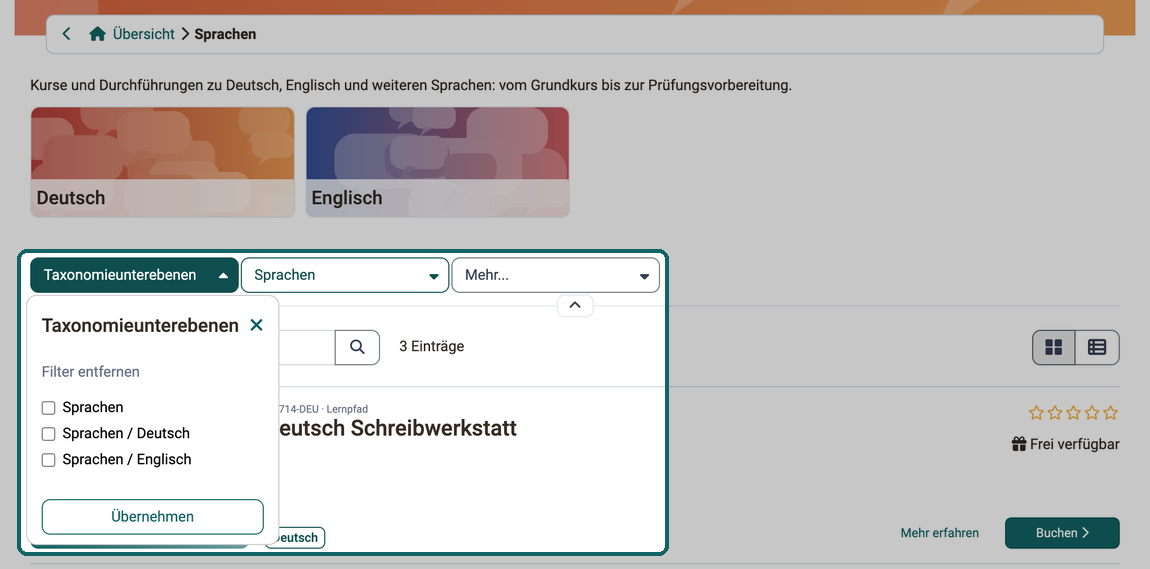Switch to list view
This screenshot has width=1150, height=569.
pos(1097,347)
